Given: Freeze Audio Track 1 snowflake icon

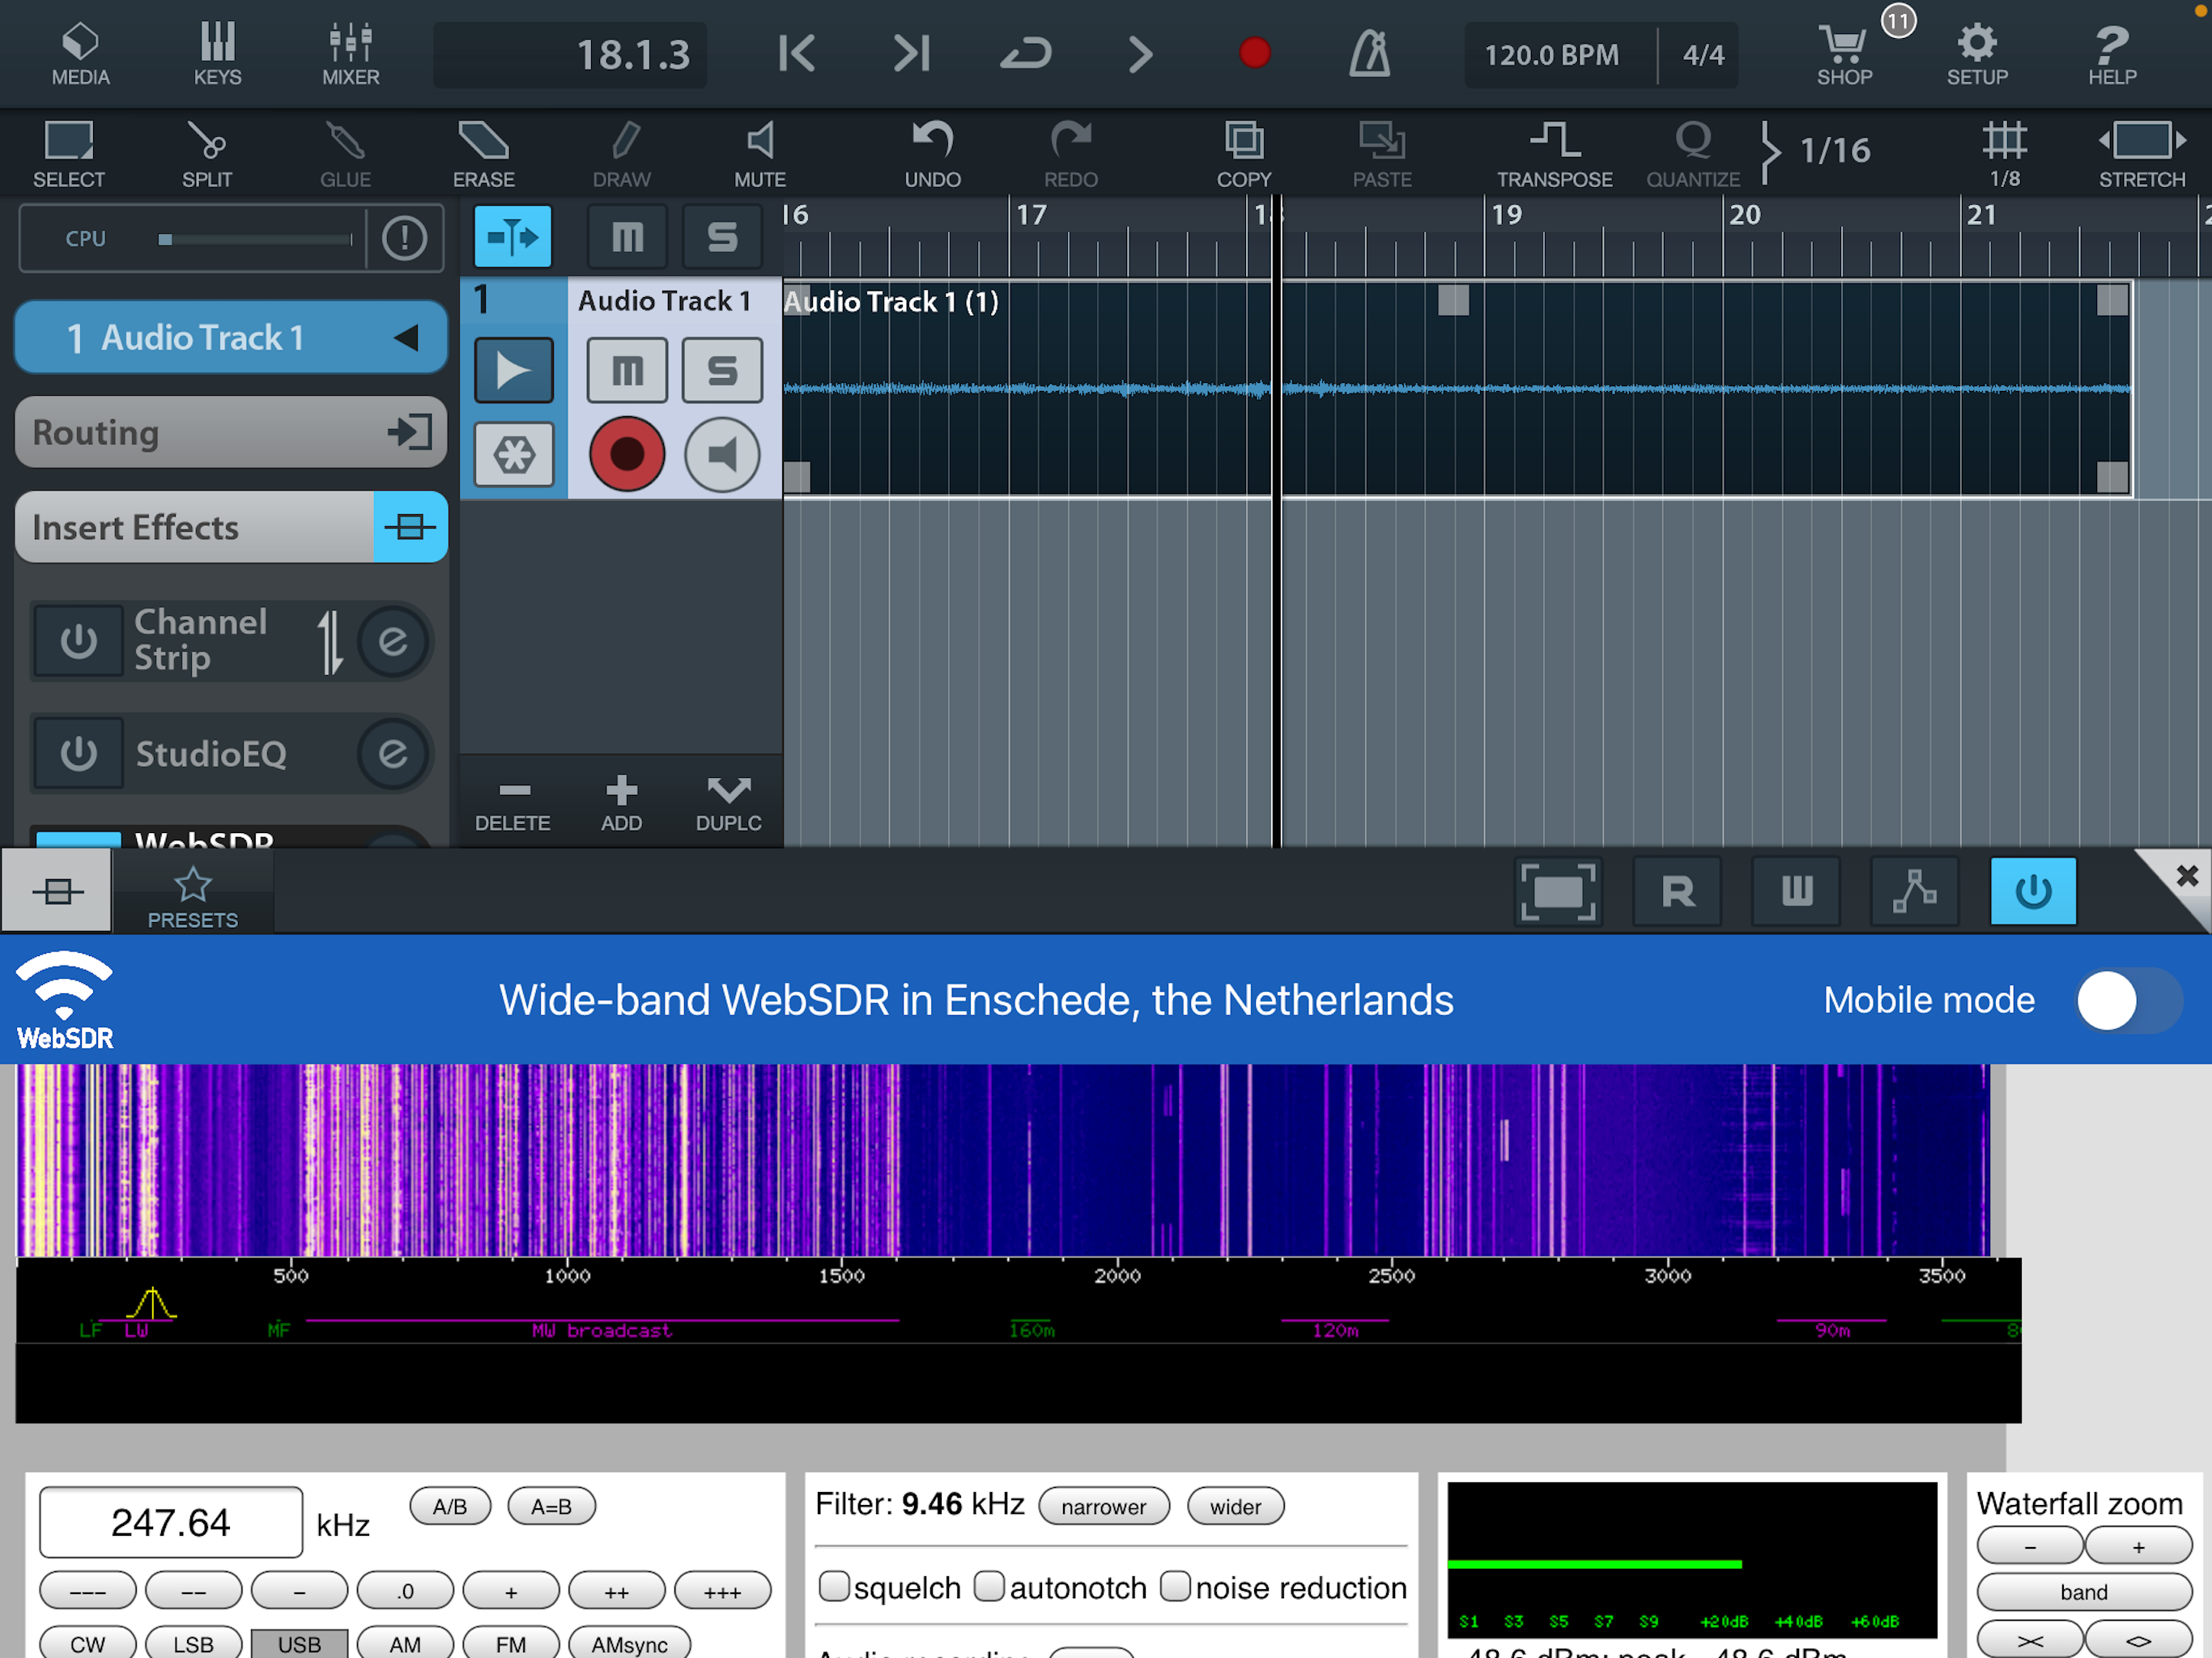Looking at the screenshot, I should pyautogui.click(x=513, y=455).
